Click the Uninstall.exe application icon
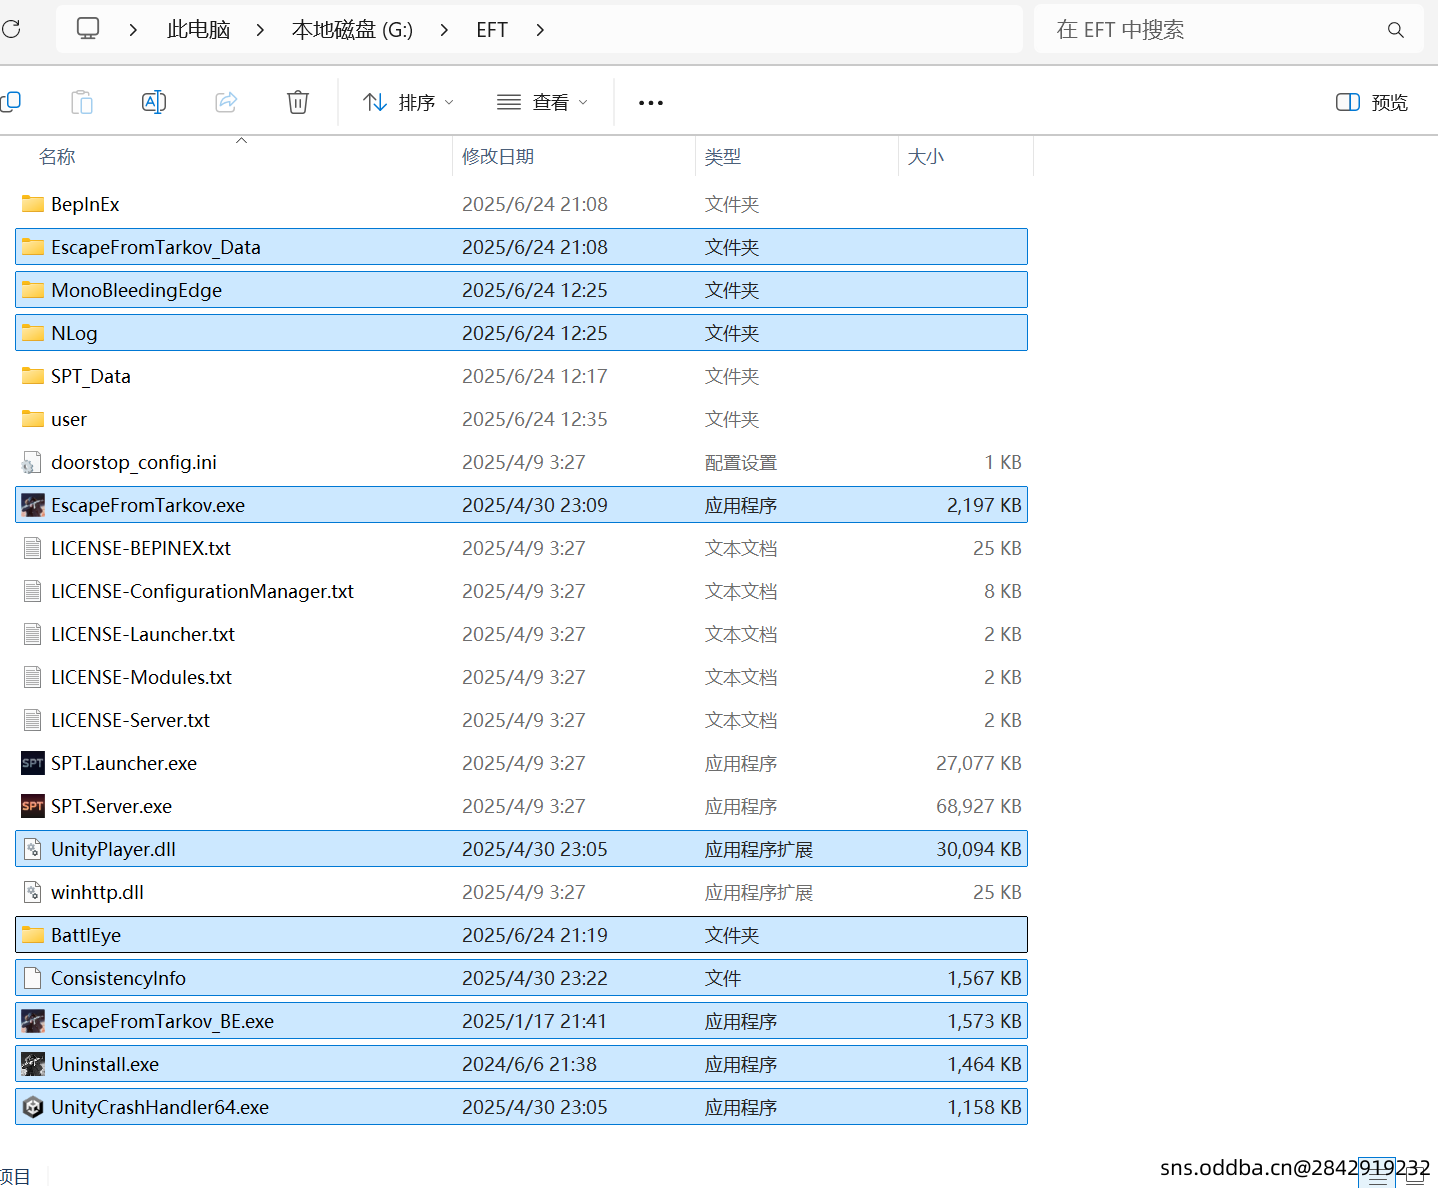This screenshot has width=1438, height=1188. tap(33, 1064)
